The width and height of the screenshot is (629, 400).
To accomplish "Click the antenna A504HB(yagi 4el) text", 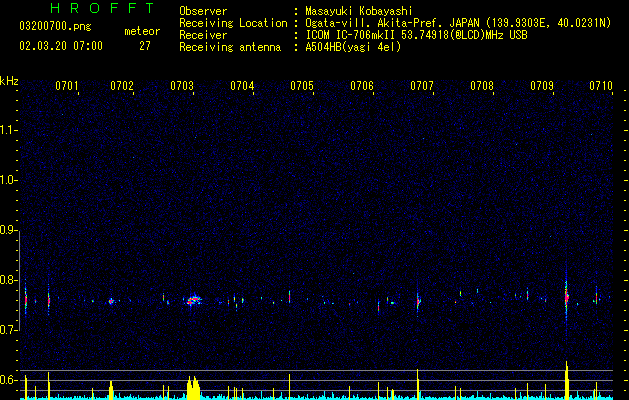I will coord(353,47).
